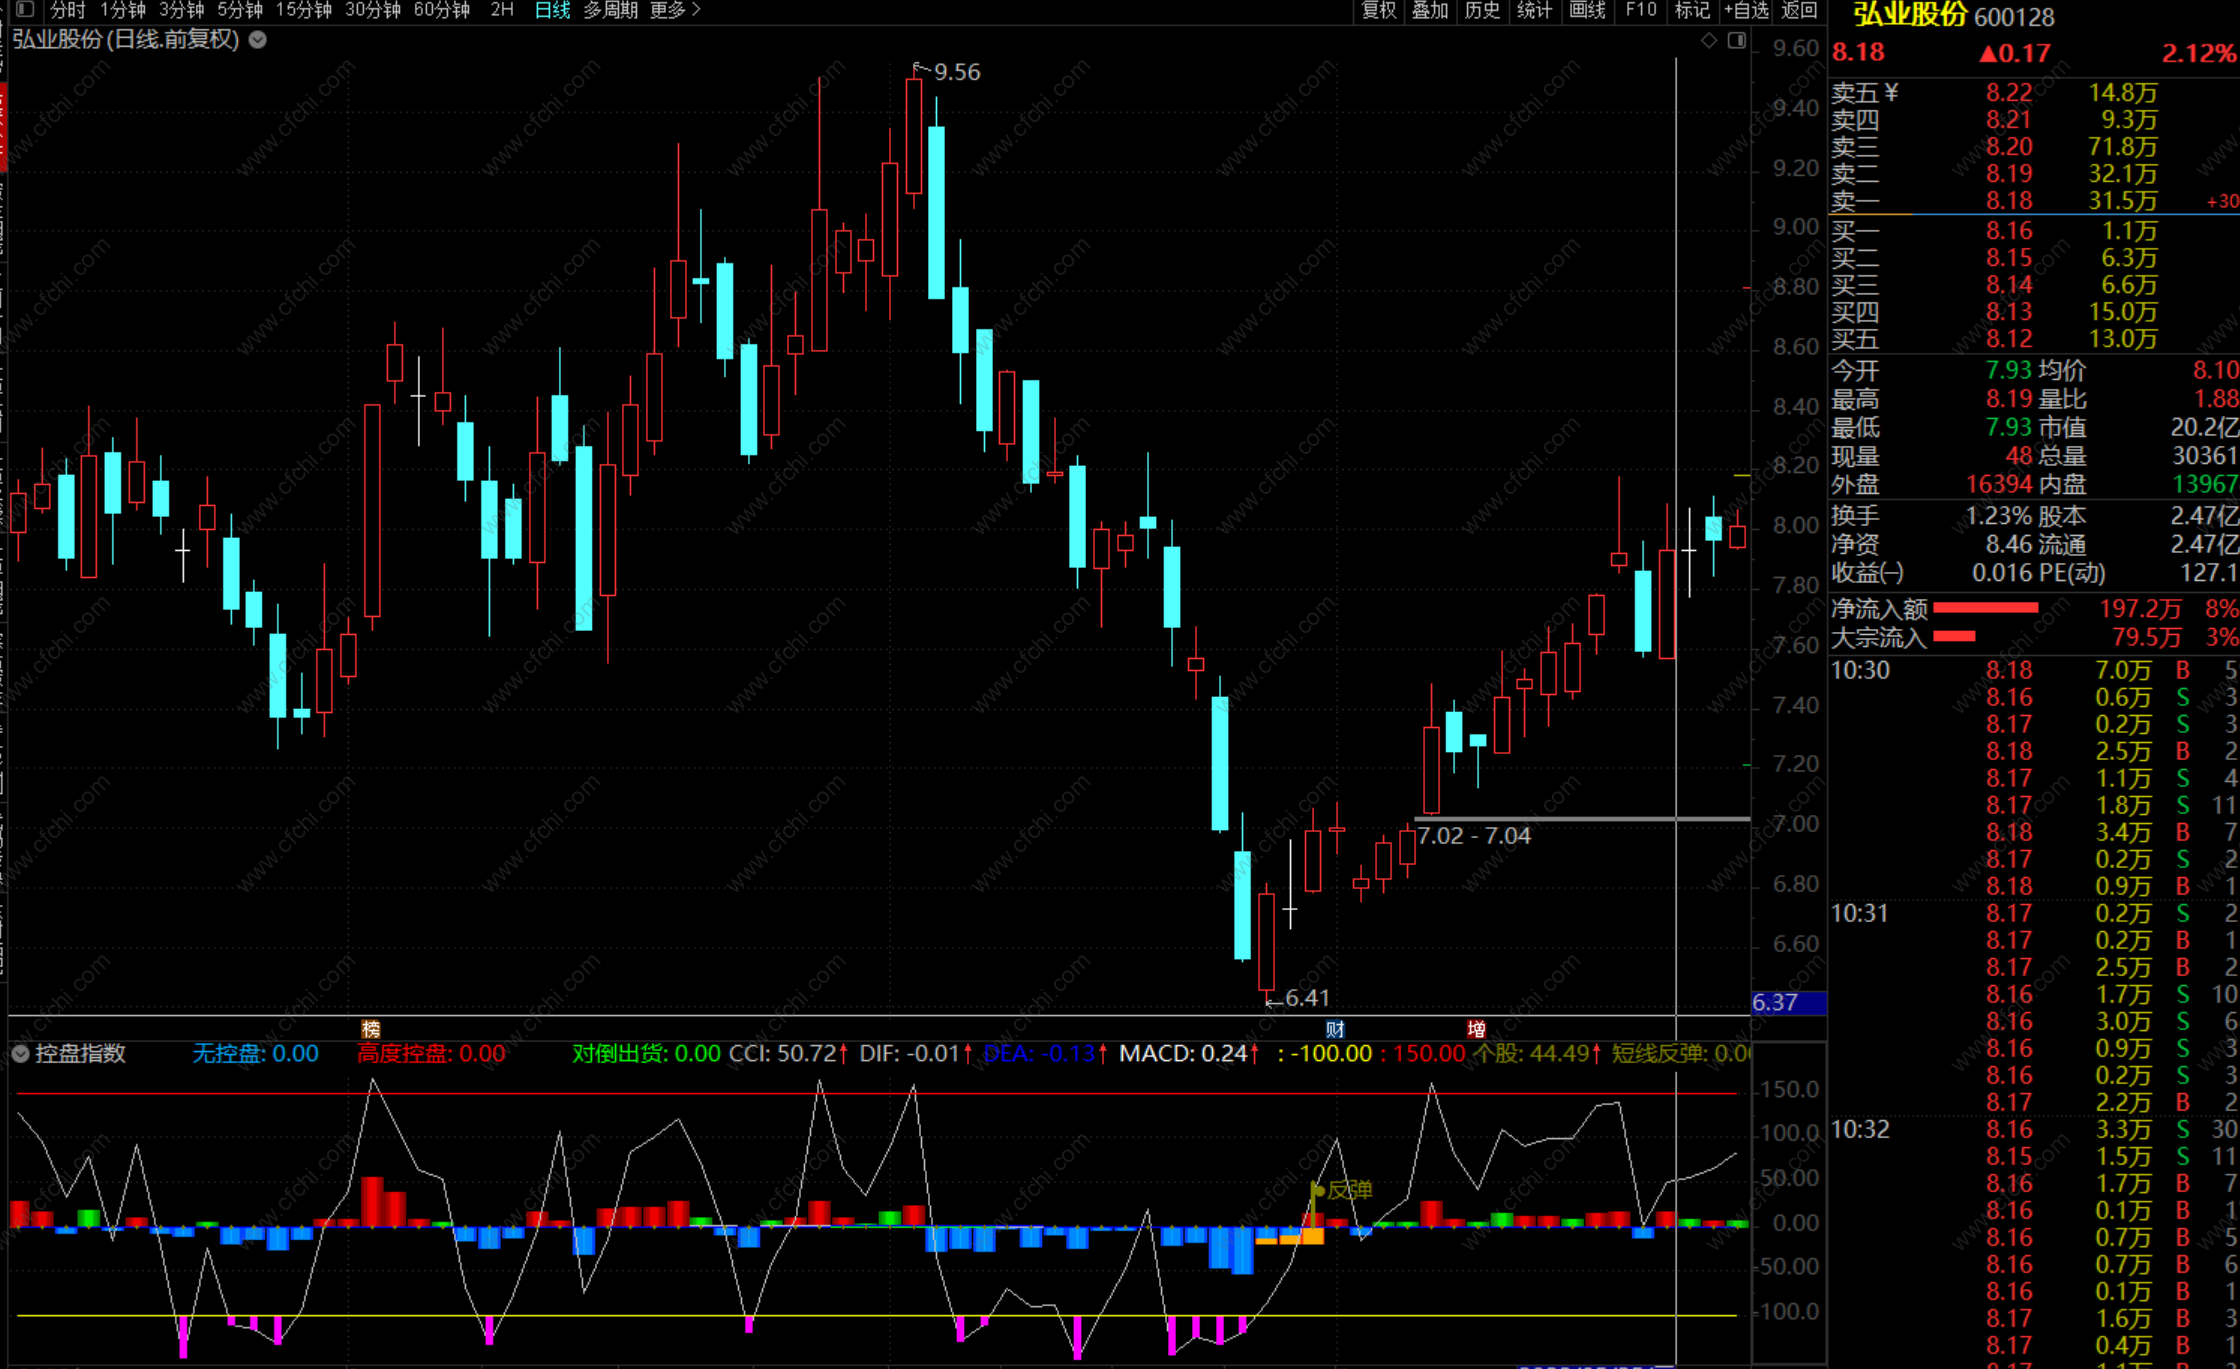Image resolution: width=2240 pixels, height=1369 pixels.
Task: Click the diamond icon above the price axis
Action: pos(1709,40)
